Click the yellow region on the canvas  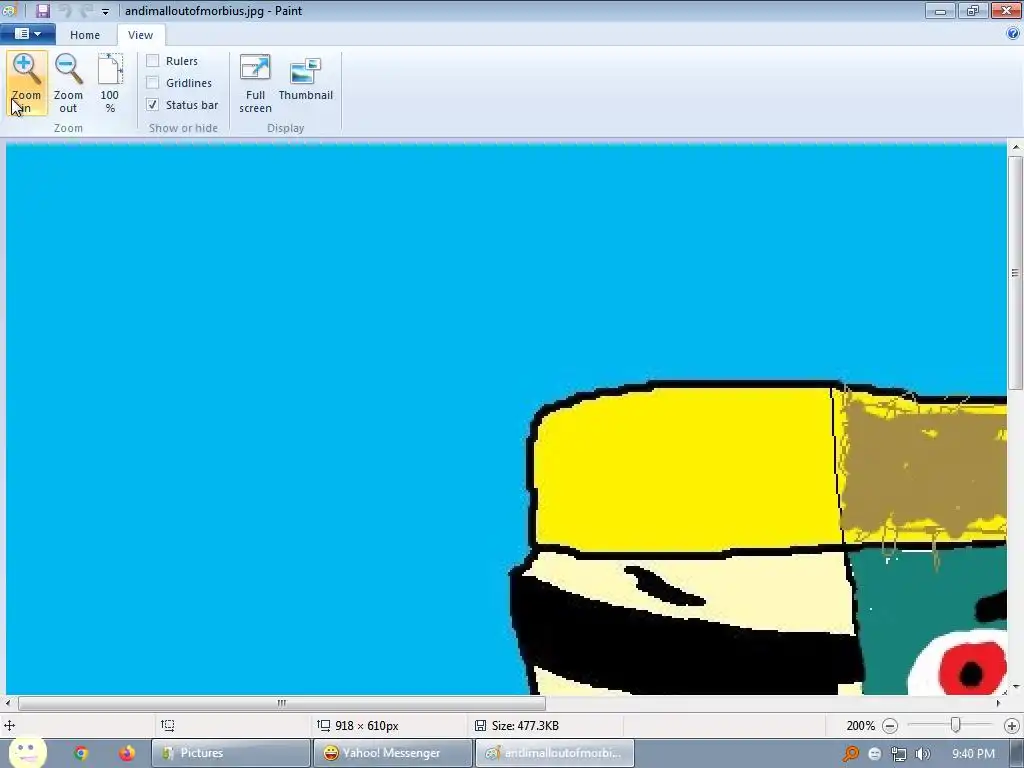(x=686, y=470)
